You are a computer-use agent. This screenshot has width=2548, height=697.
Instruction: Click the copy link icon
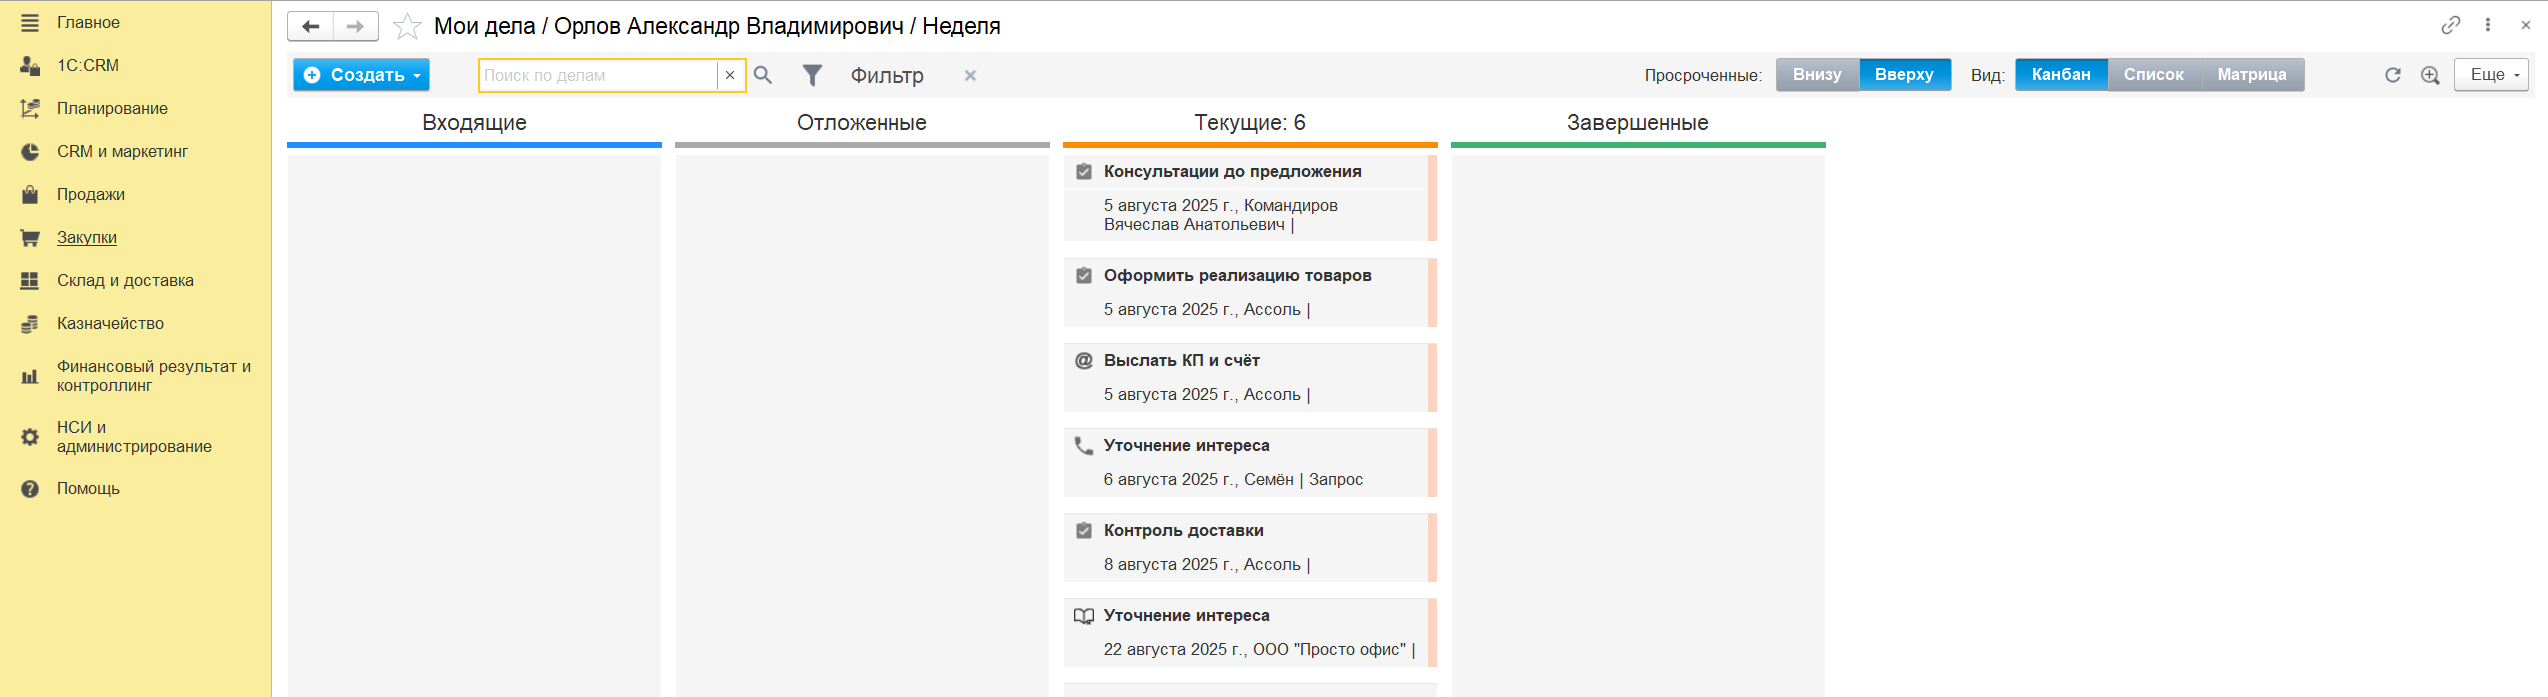[x=2450, y=25]
